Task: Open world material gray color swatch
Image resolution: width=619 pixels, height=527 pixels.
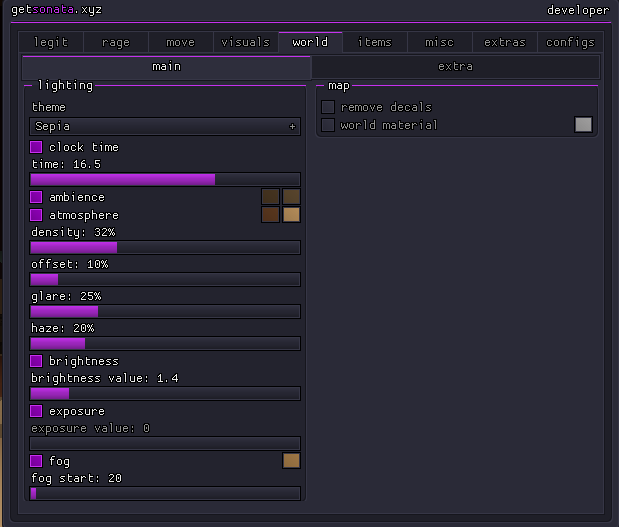Action: [x=583, y=125]
